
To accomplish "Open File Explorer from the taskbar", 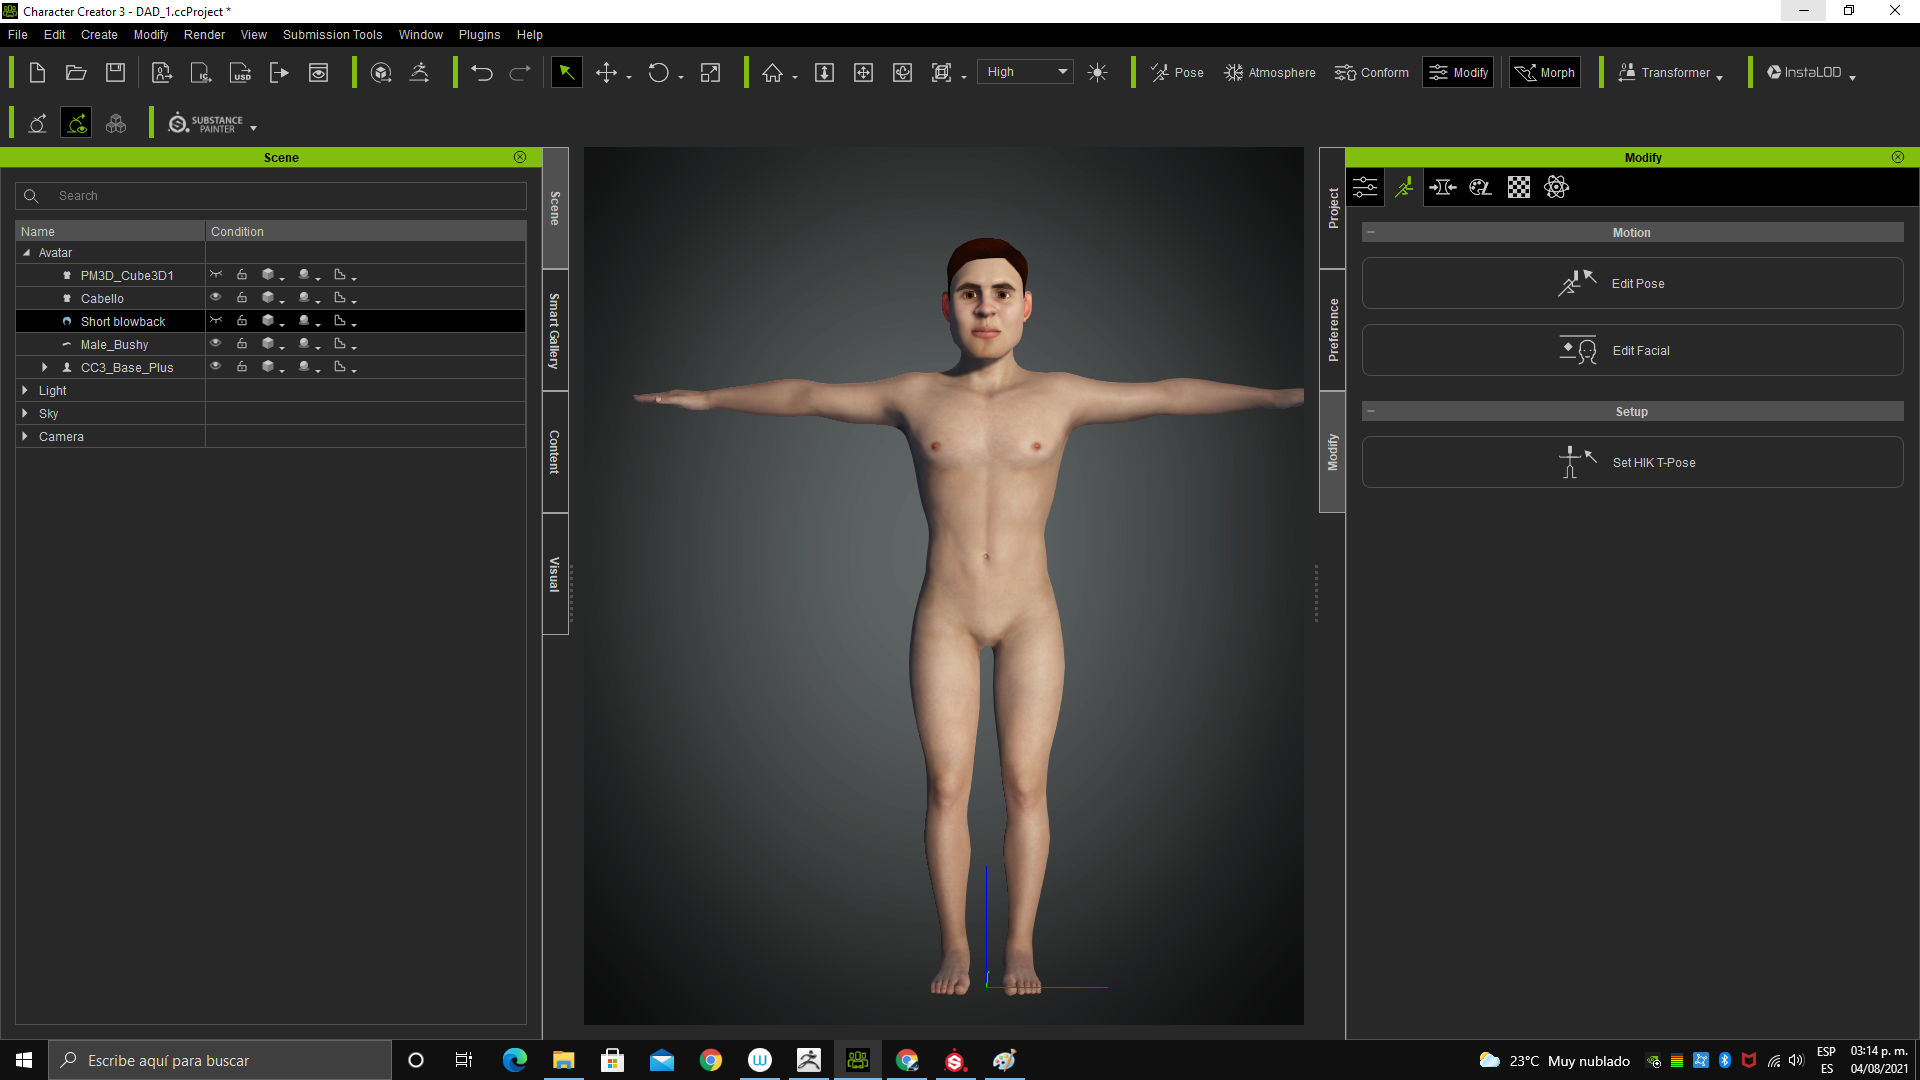I will pyautogui.click(x=564, y=1060).
